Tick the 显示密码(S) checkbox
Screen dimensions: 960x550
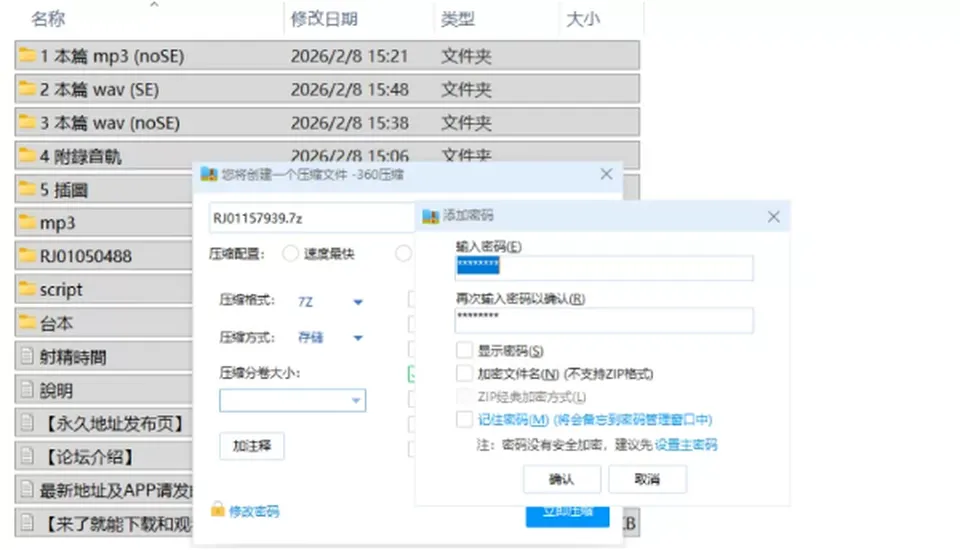(464, 350)
